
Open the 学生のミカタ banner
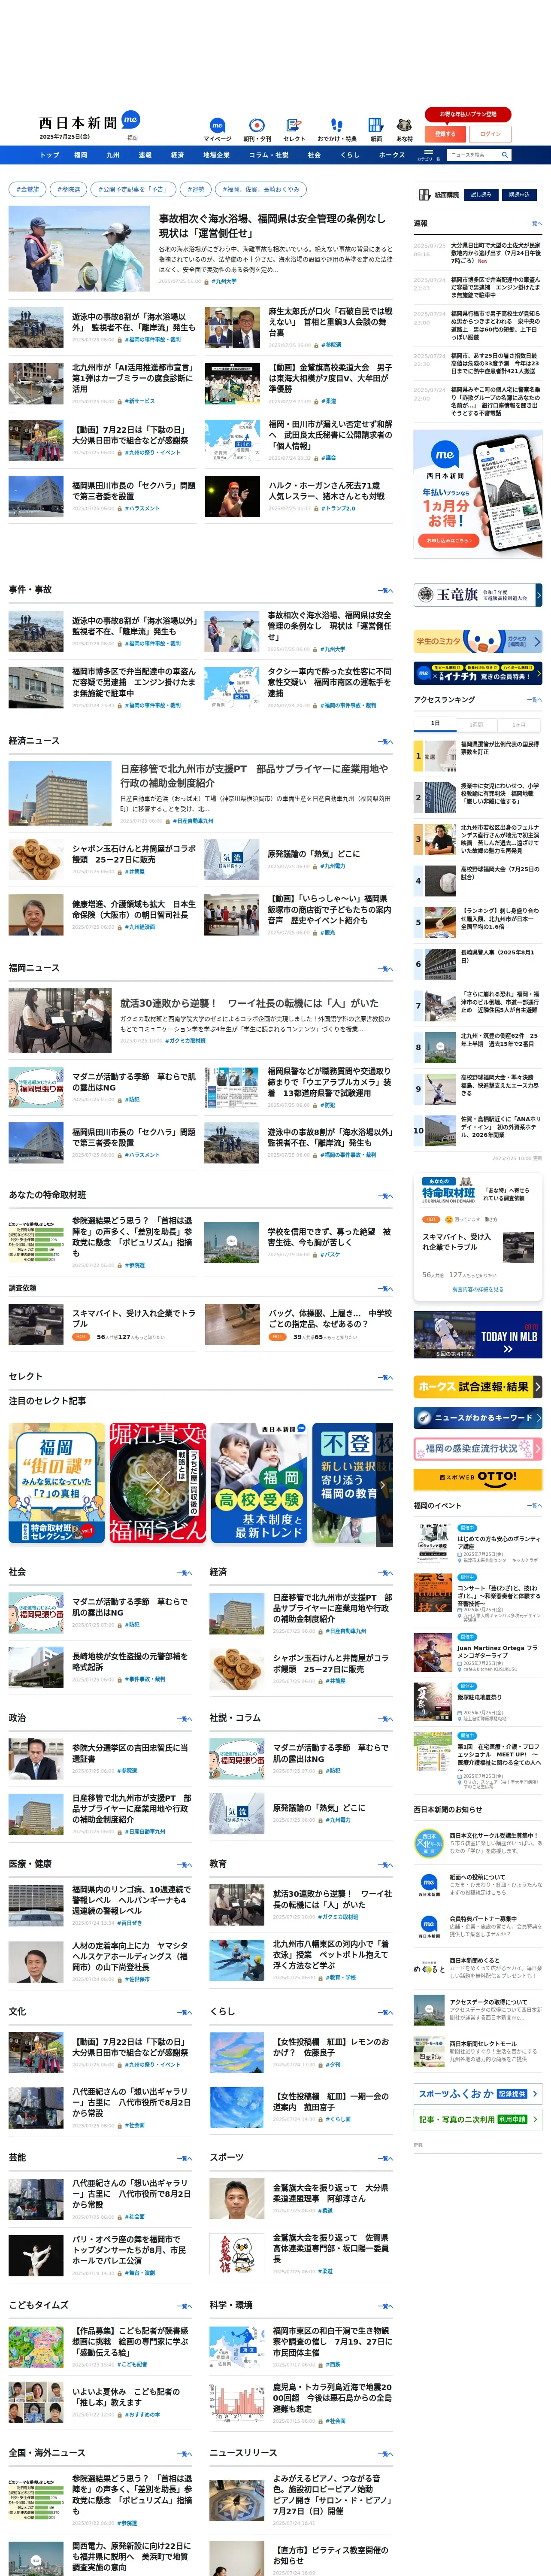coord(478,641)
